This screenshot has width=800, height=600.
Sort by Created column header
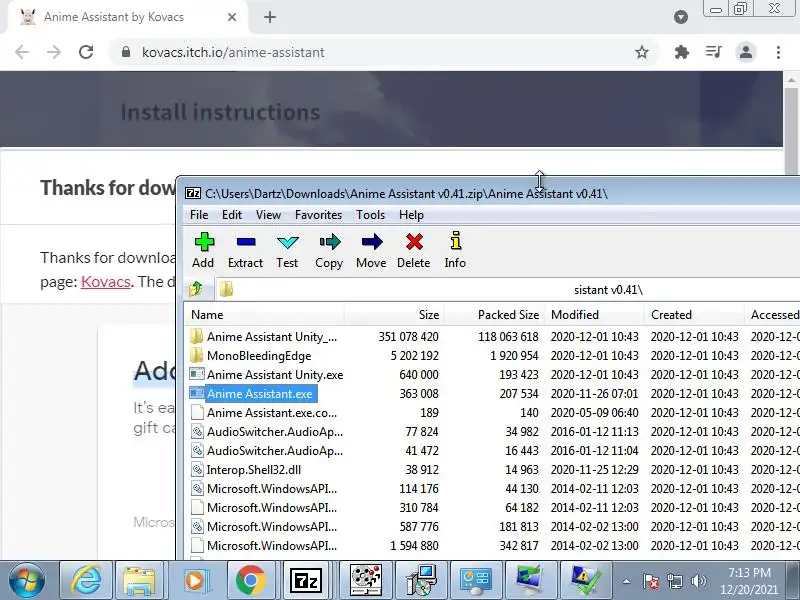click(694, 315)
